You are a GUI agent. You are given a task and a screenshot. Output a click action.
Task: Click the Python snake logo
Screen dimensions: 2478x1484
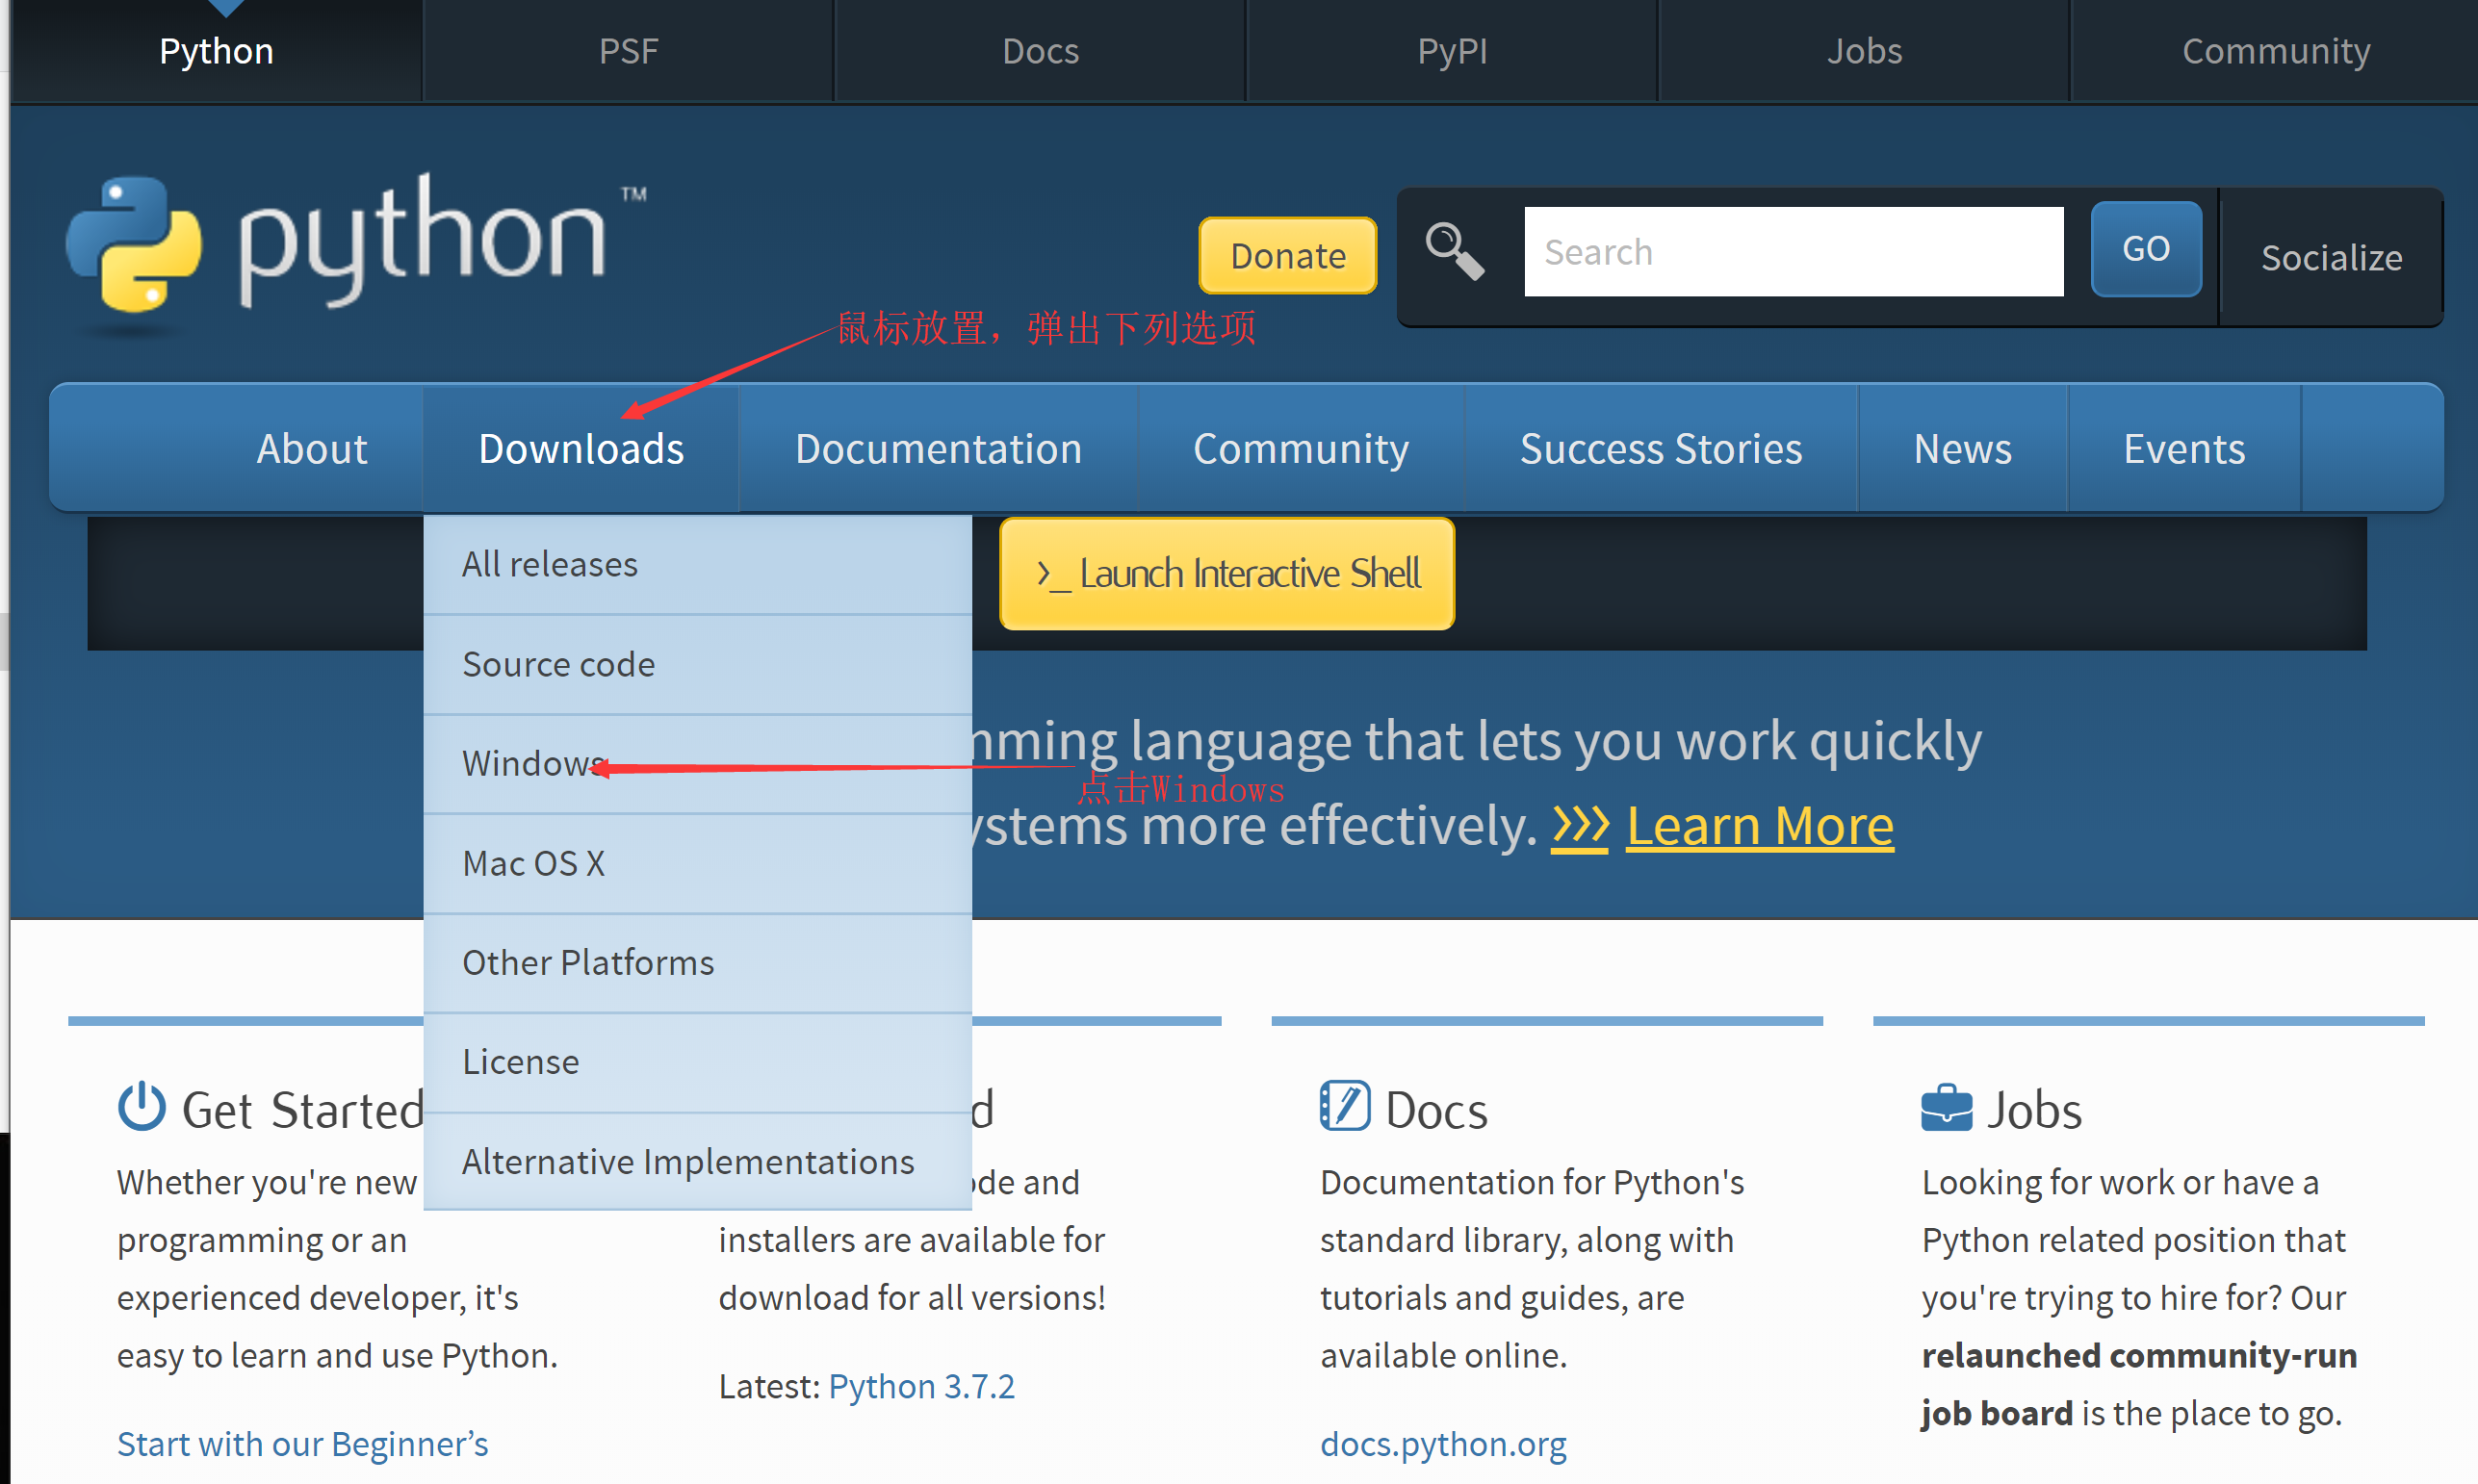[133, 245]
